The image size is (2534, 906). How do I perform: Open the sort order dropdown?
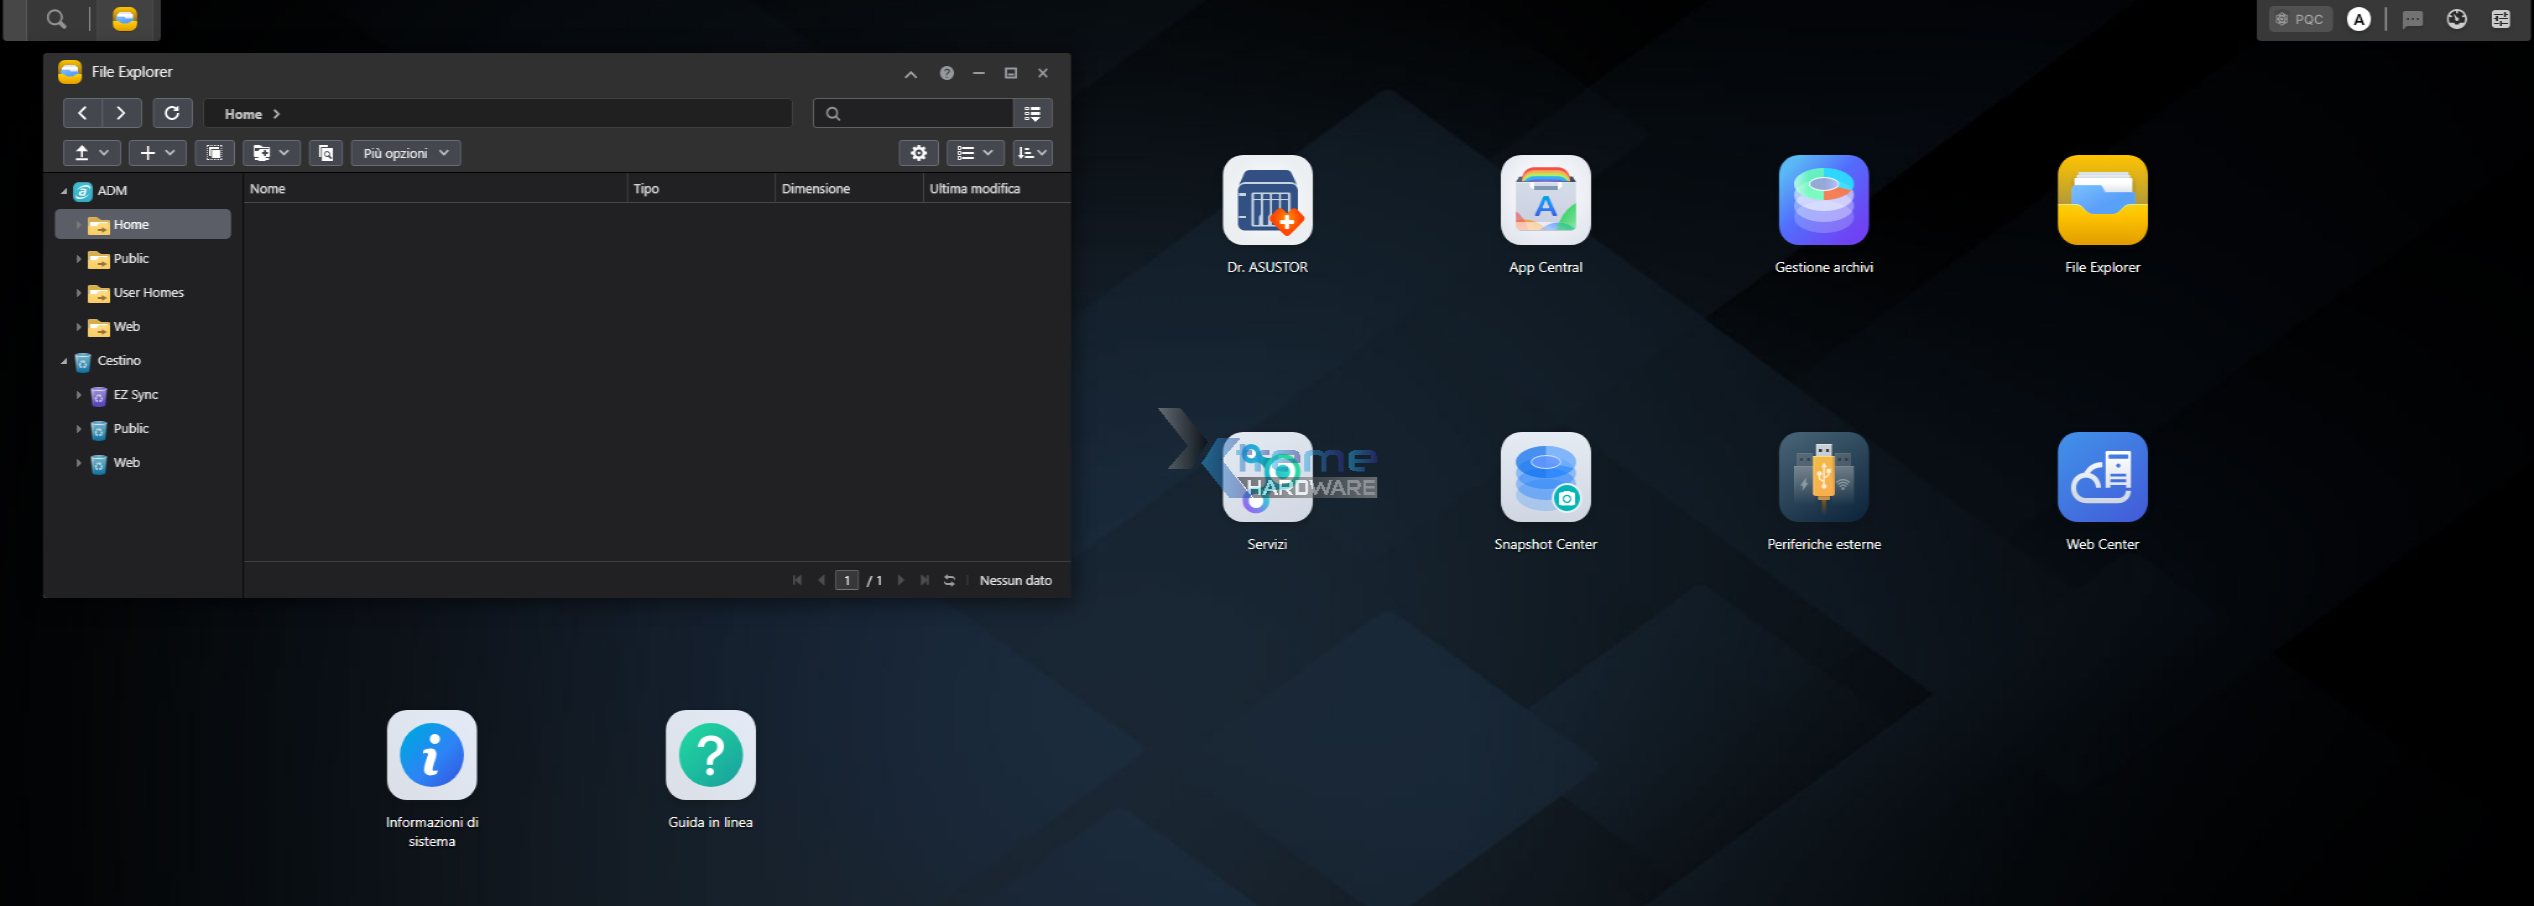tap(1033, 153)
